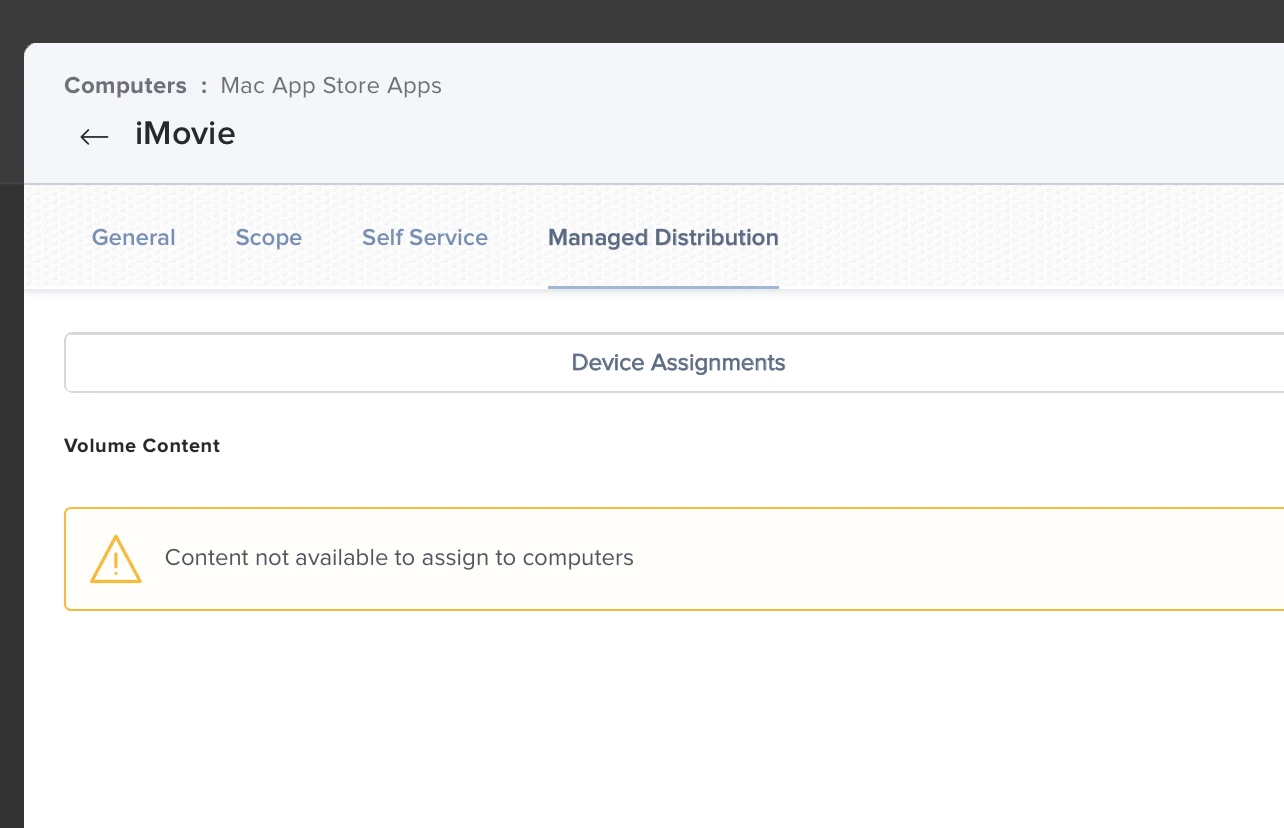The width and height of the screenshot is (1284, 828).
Task: Select the Self Service tab
Action: [x=424, y=238]
